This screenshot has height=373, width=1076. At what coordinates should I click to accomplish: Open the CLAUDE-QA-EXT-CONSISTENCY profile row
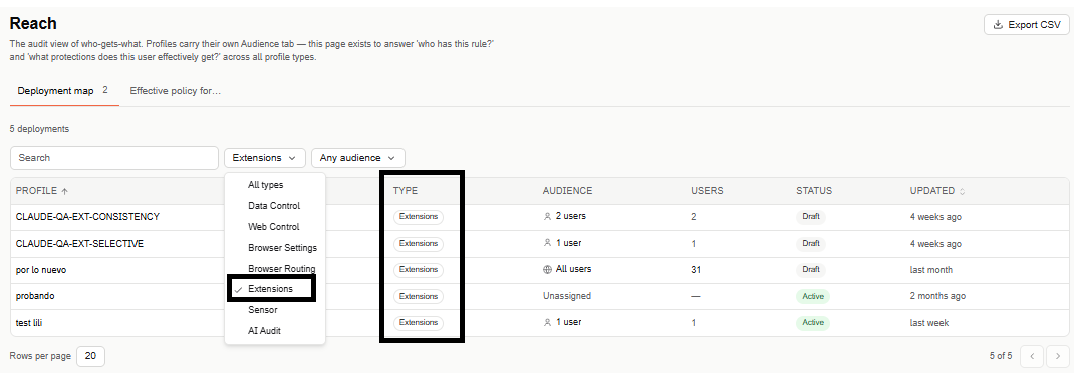88,217
